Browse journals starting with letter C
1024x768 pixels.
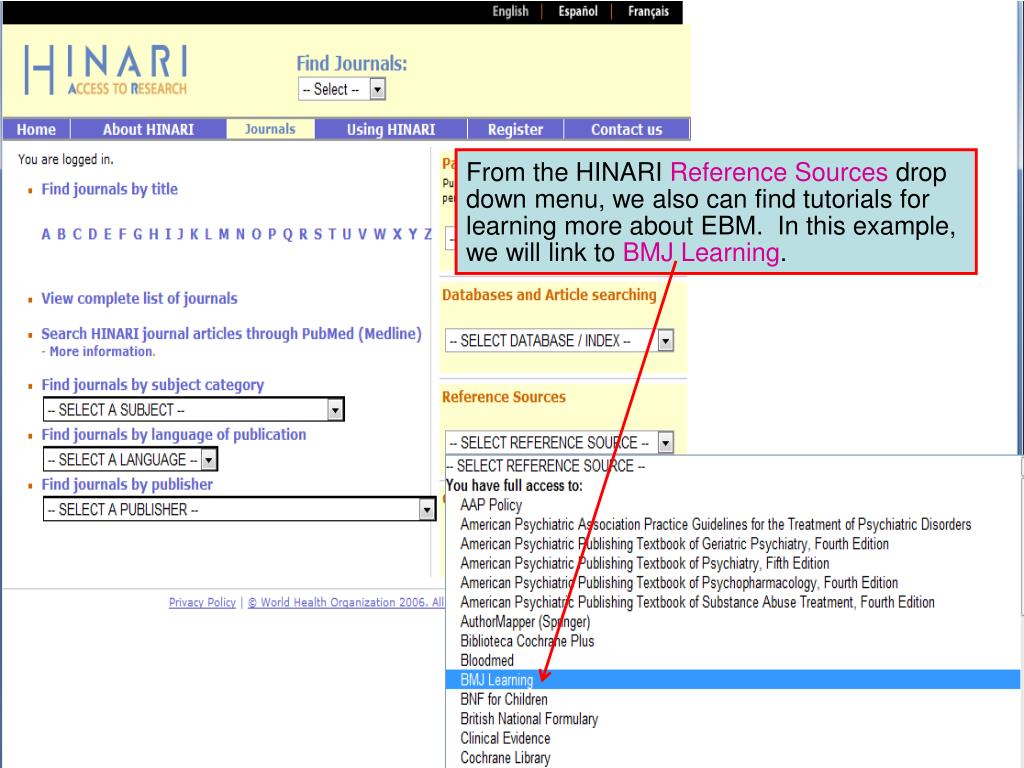click(x=77, y=234)
